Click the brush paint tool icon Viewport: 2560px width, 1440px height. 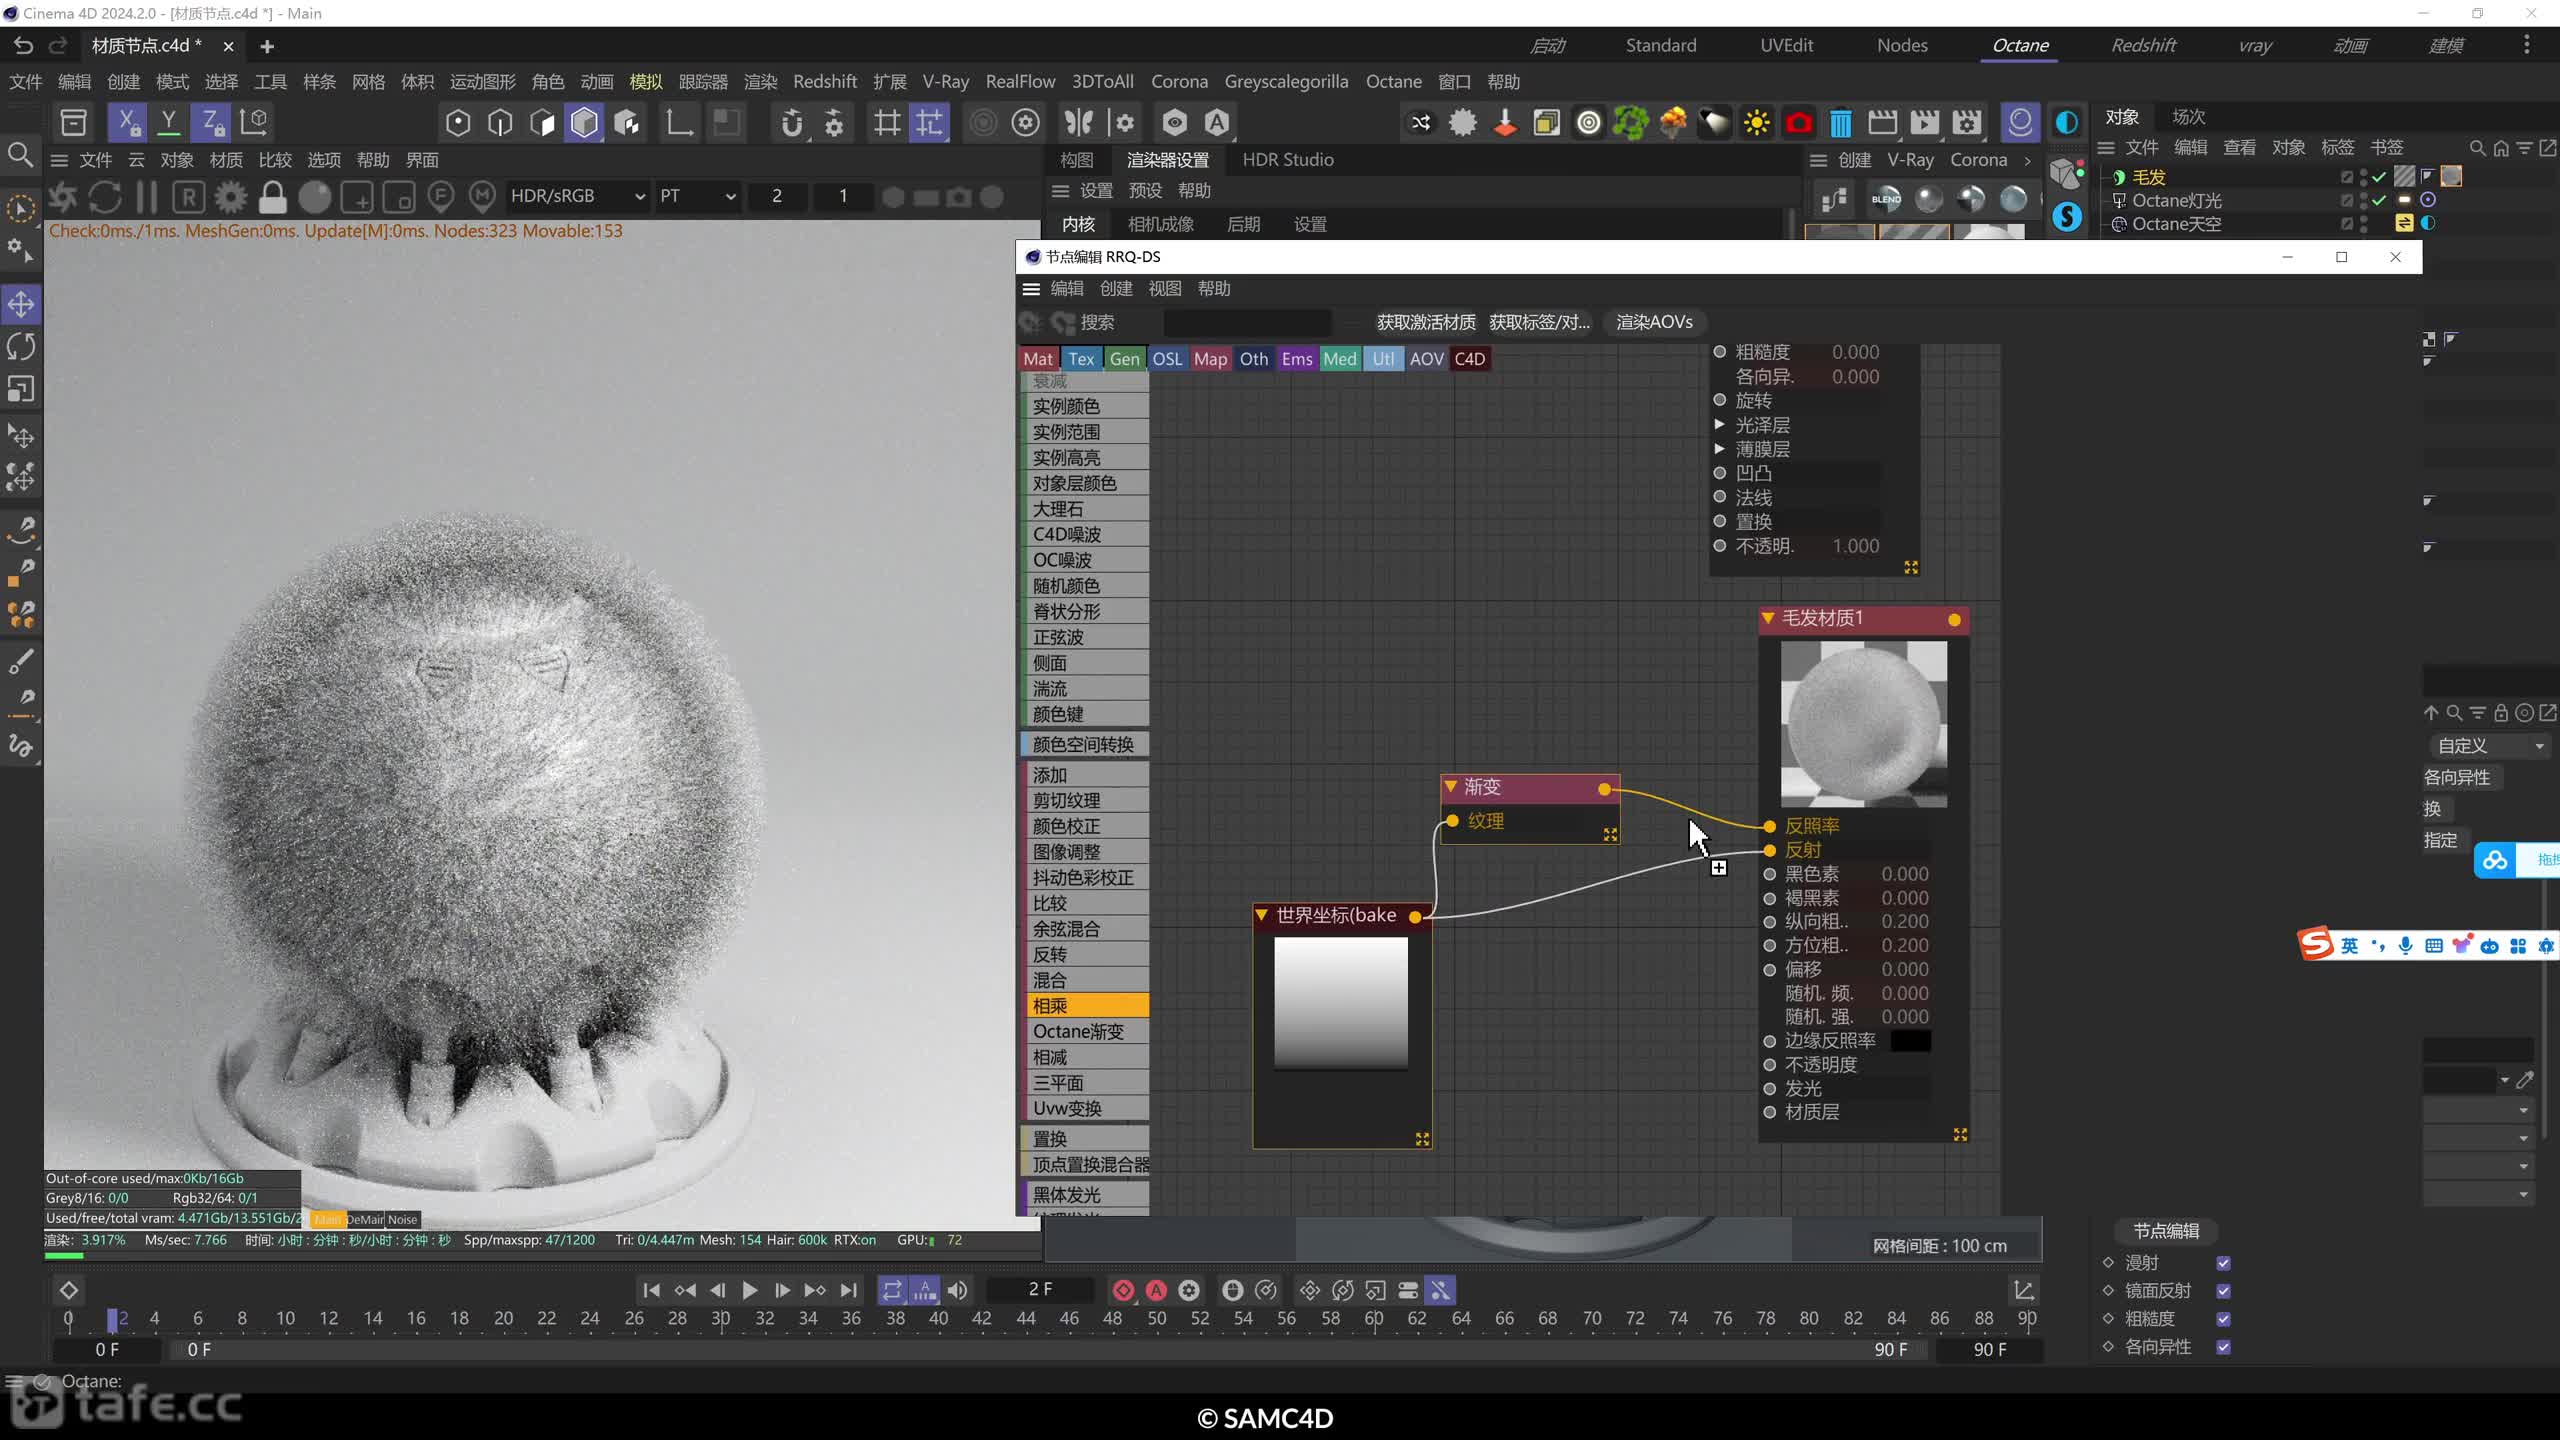click(21, 660)
